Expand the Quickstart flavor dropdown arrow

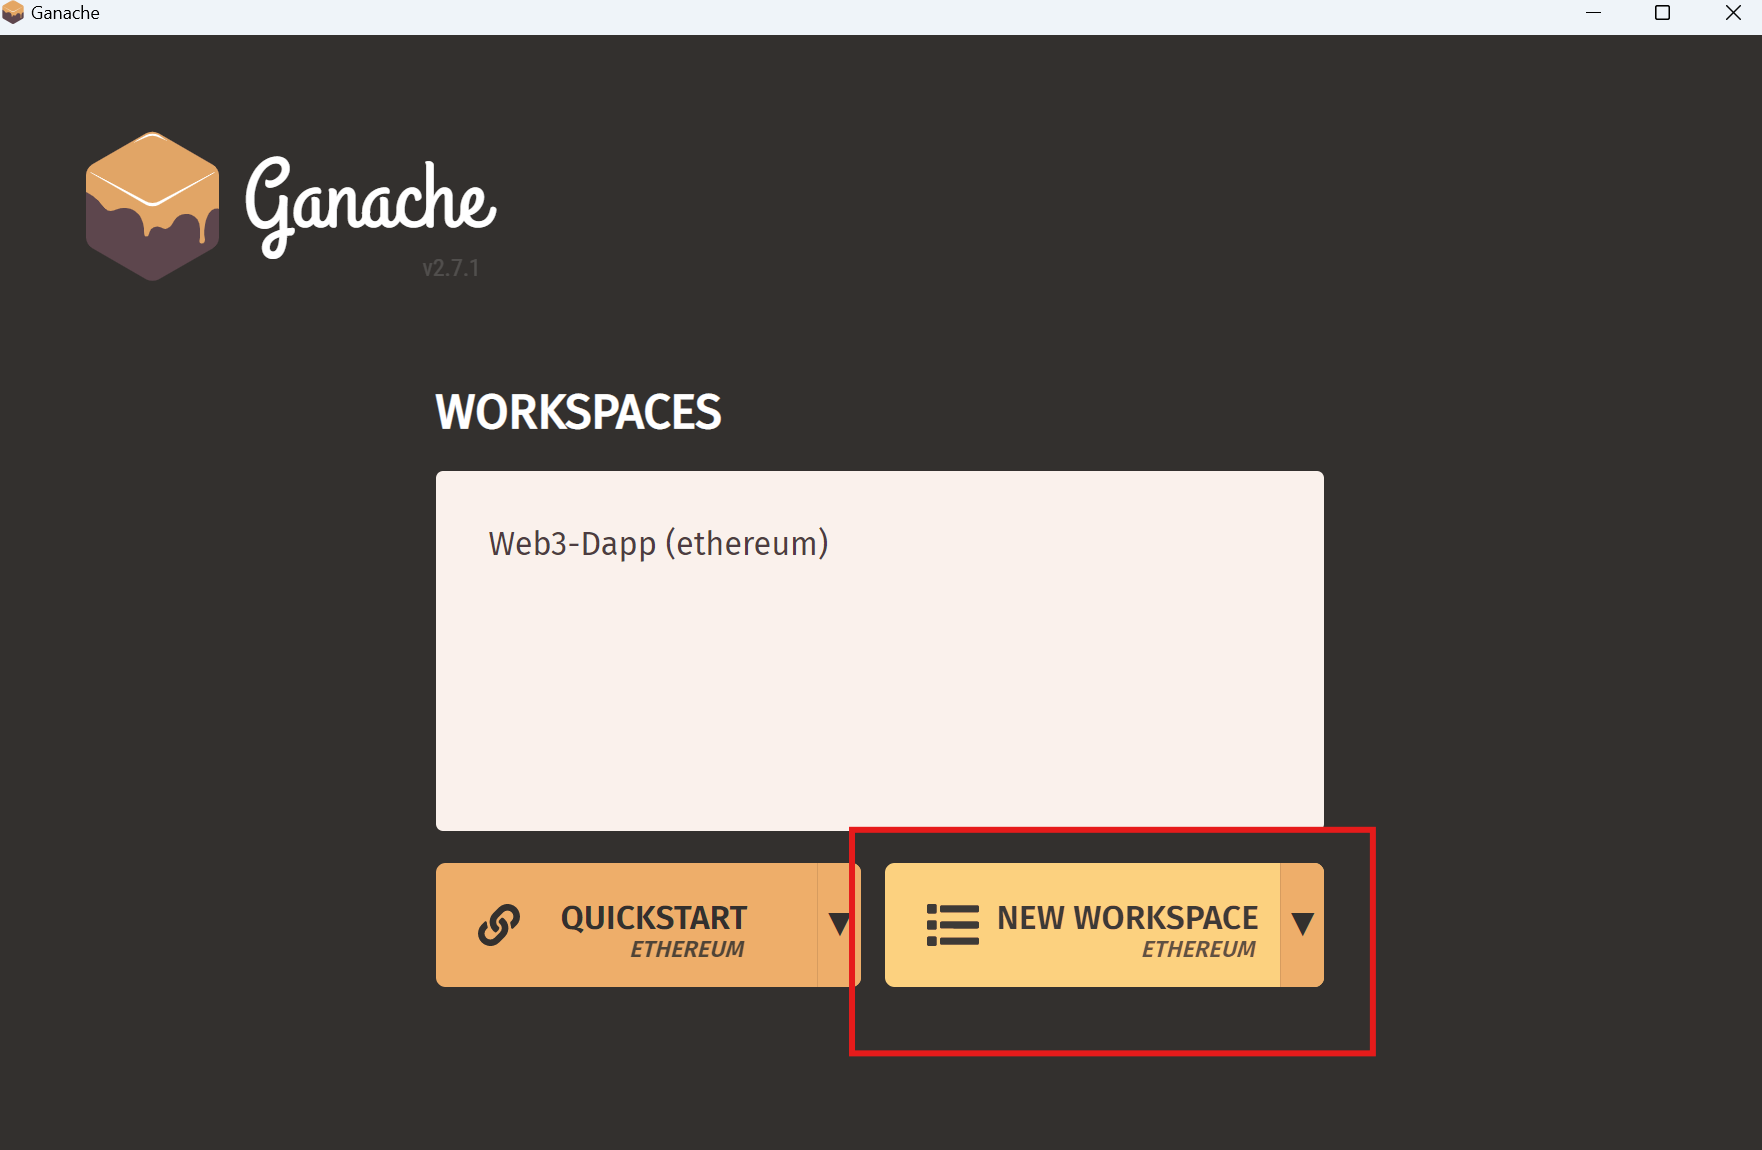[x=839, y=925]
